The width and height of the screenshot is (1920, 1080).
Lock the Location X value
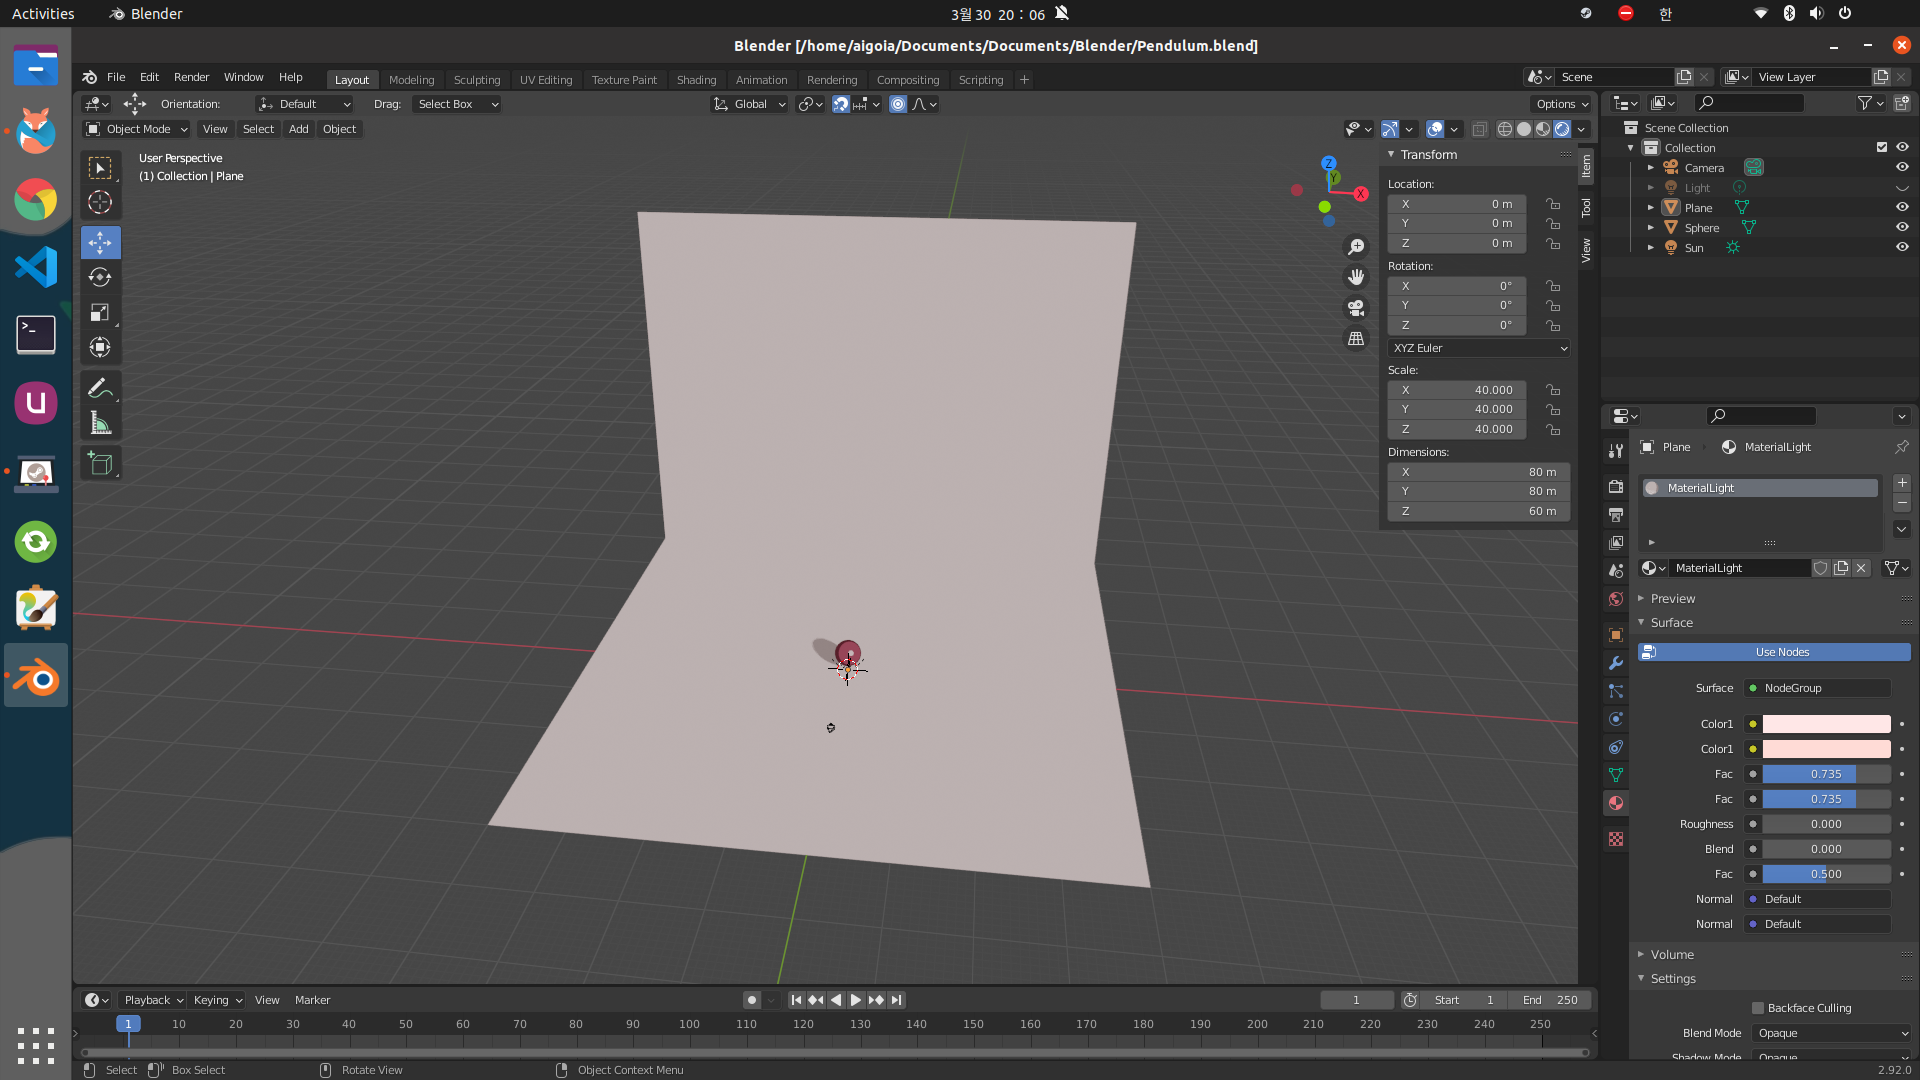[x=1553, y=204]
